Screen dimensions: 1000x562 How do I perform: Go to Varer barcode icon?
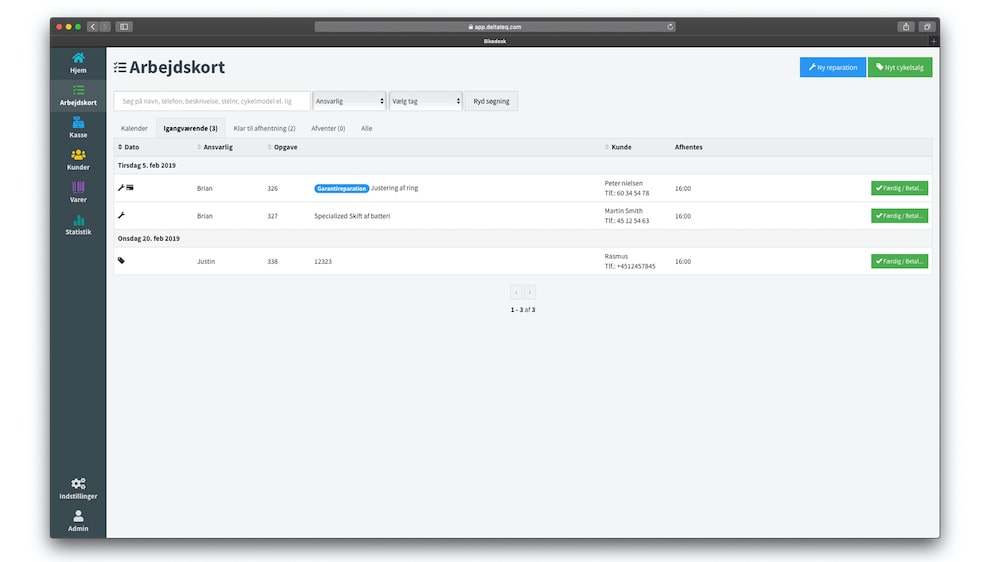click(78, 187)
